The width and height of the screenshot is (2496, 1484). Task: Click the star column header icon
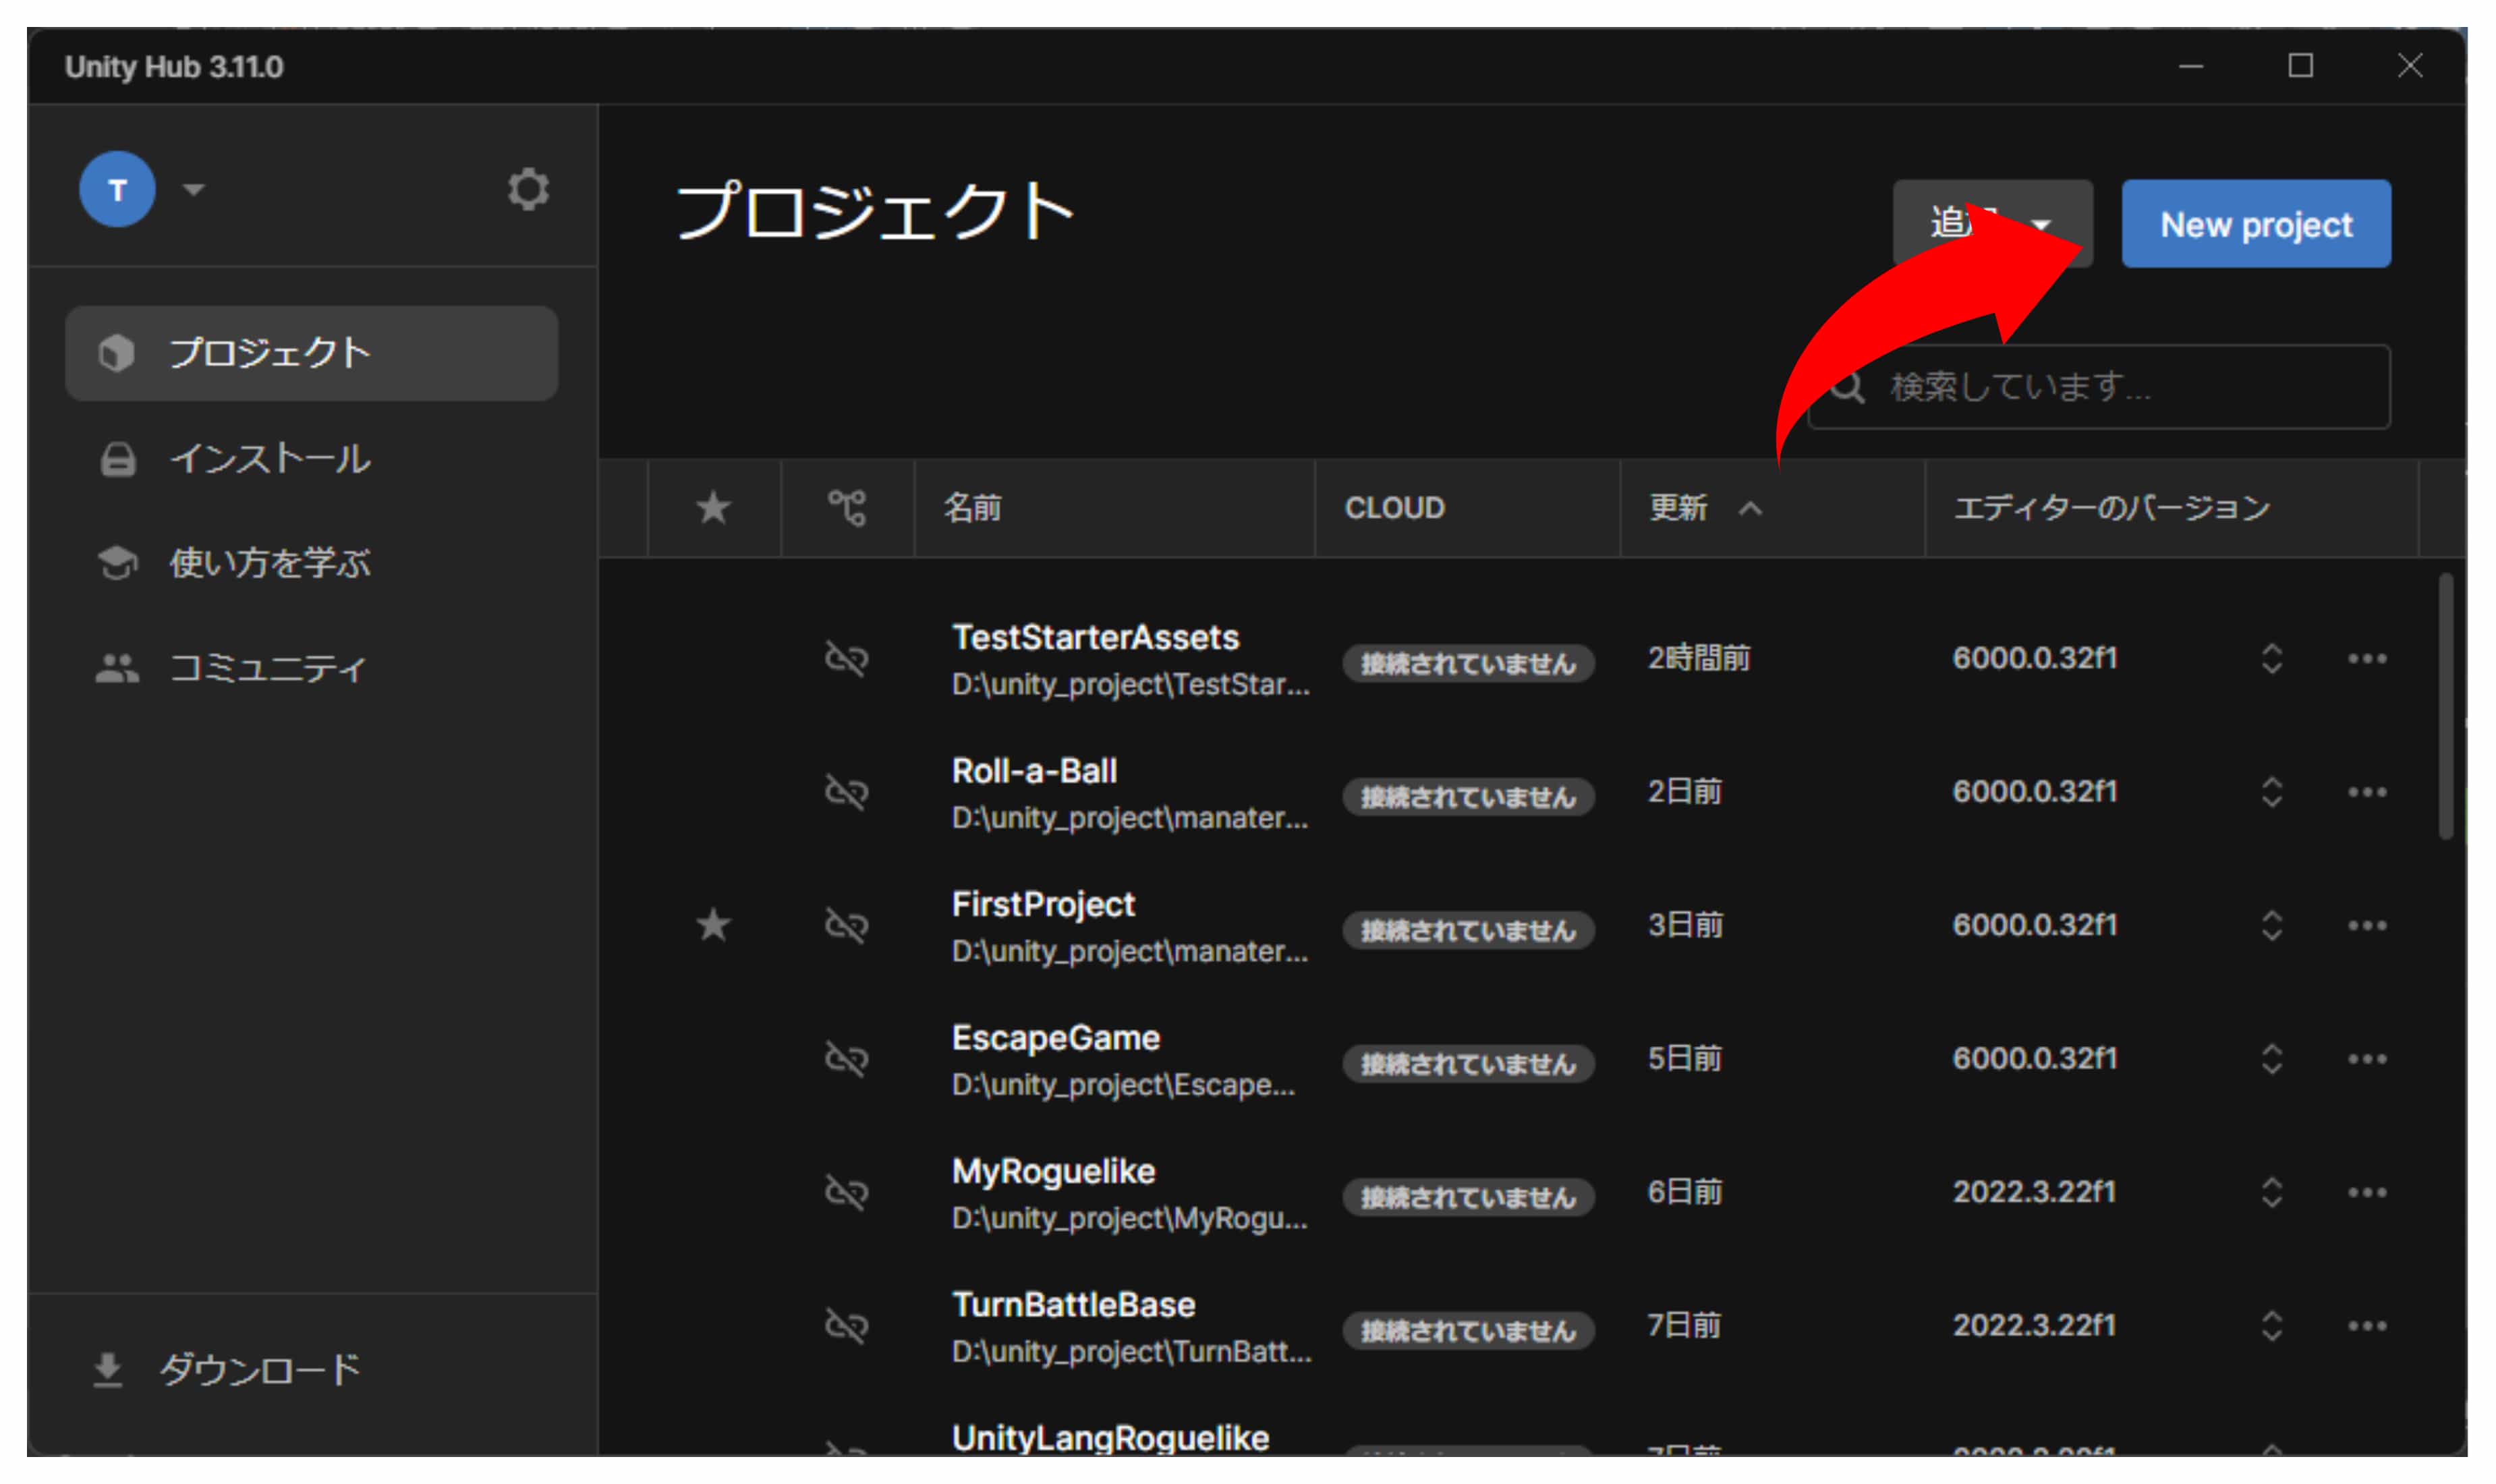[713, 508]
